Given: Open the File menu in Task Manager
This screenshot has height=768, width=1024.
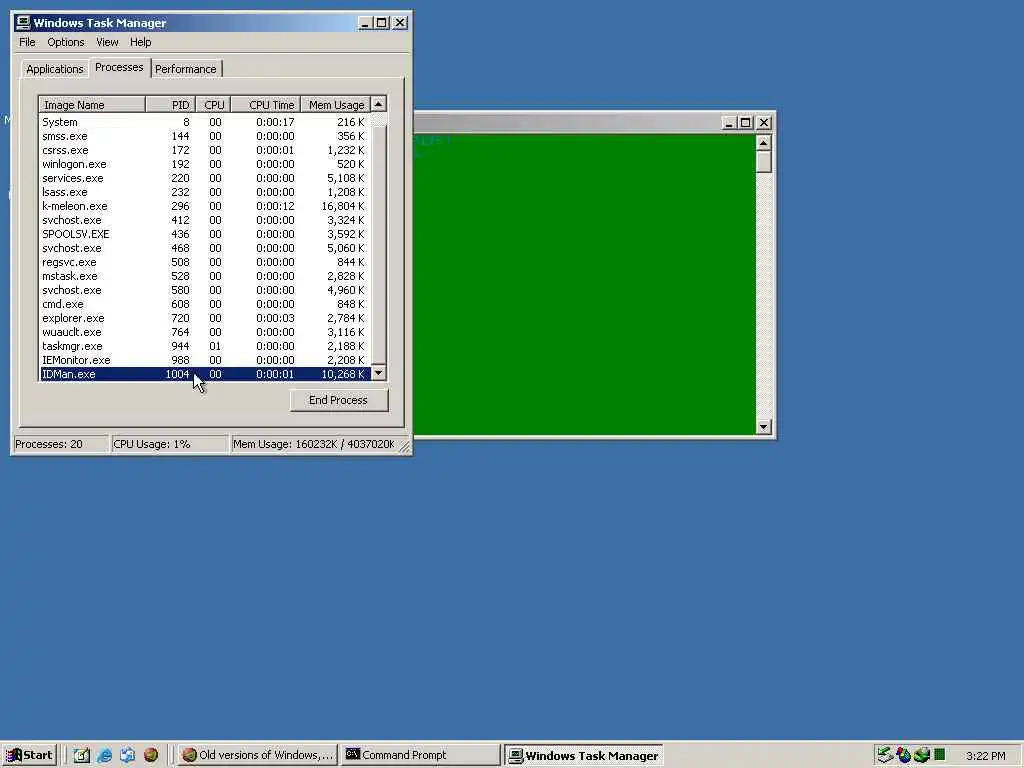Looking at the screenshot, I should pyautogui.click(x=27, y=42).
